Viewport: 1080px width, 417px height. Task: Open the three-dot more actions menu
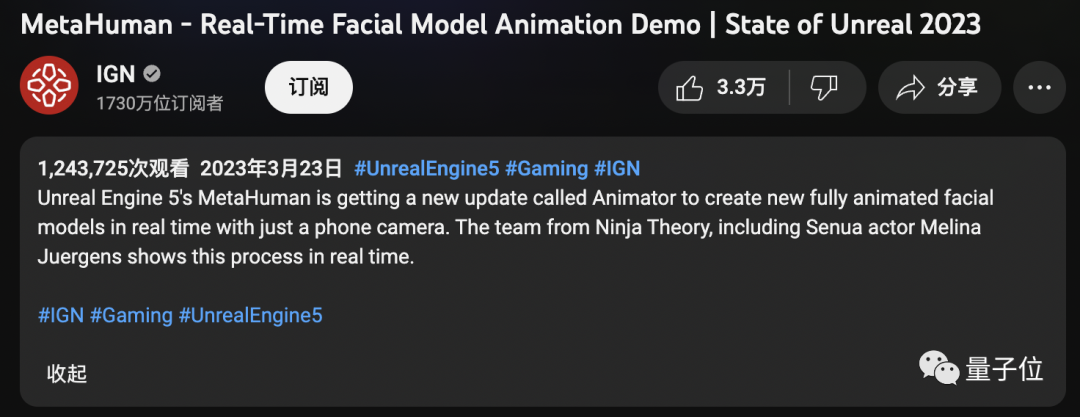(x=1038, y=88)
